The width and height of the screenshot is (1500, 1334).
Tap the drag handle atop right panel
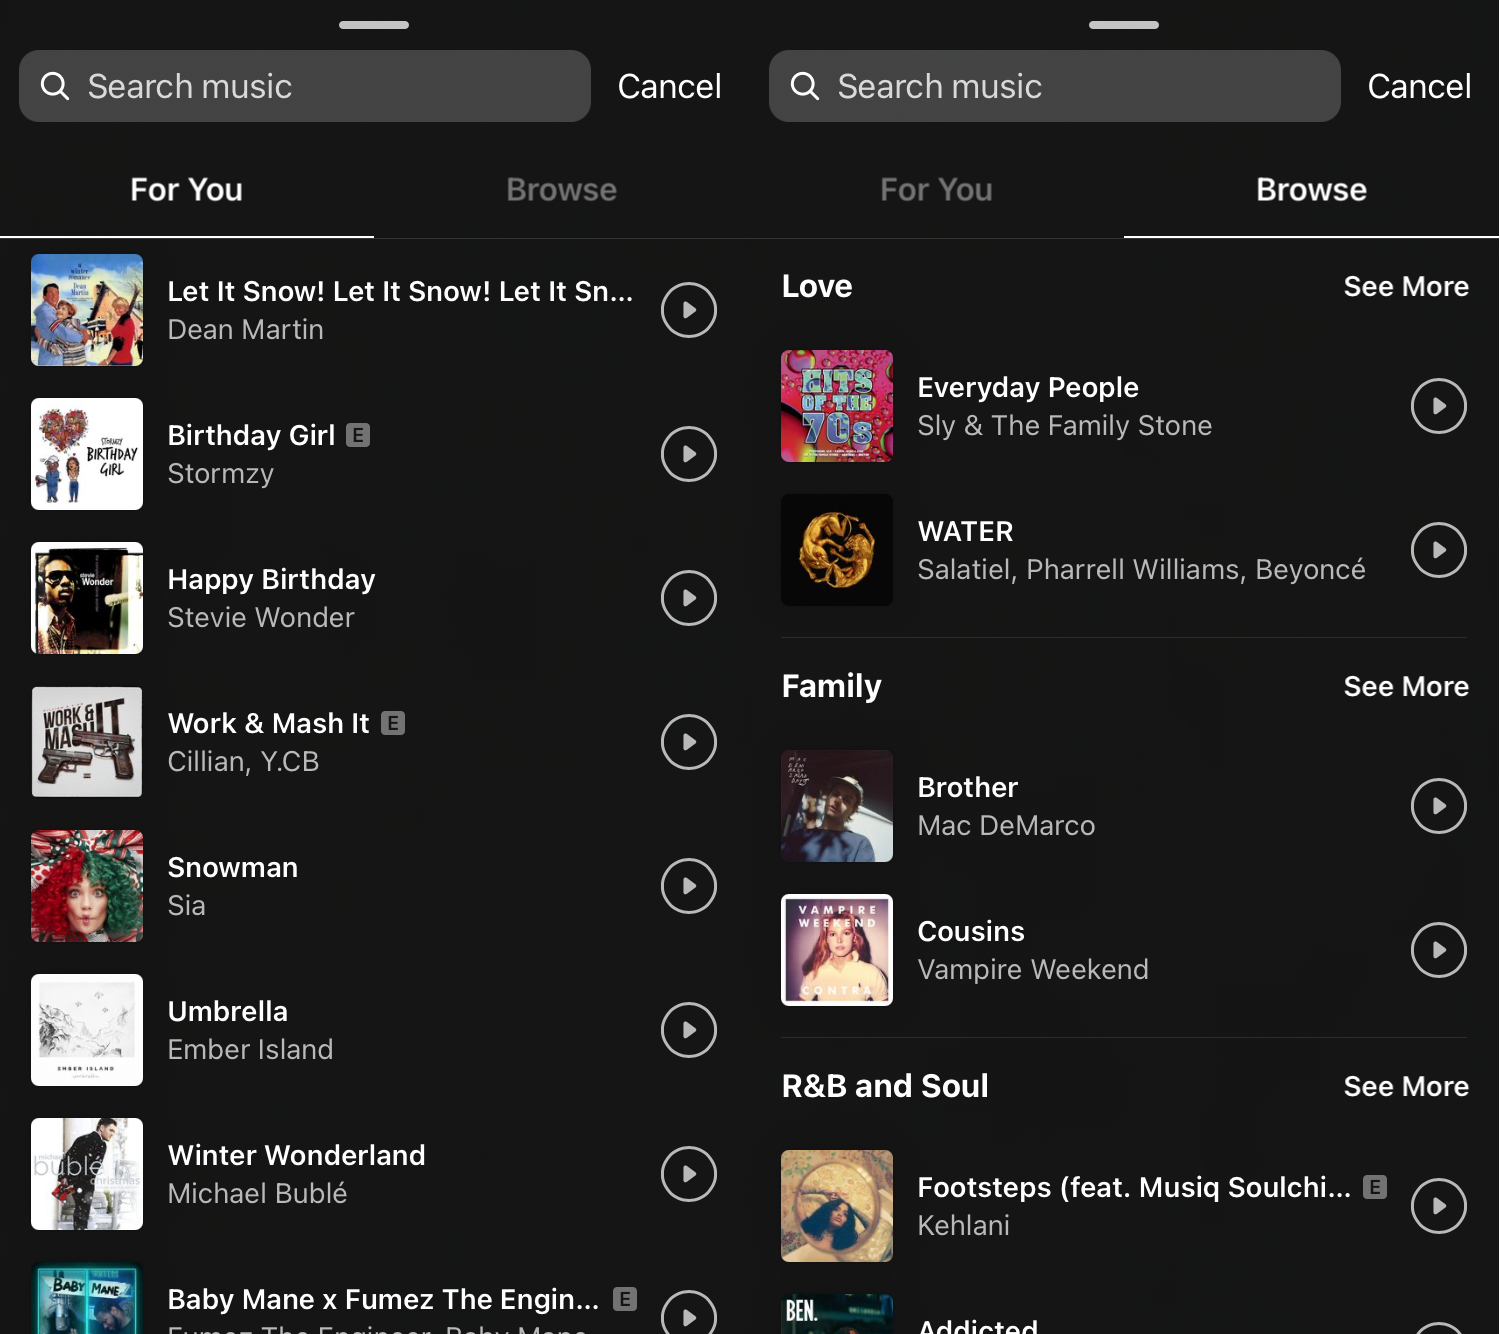tap(1124, 24)
